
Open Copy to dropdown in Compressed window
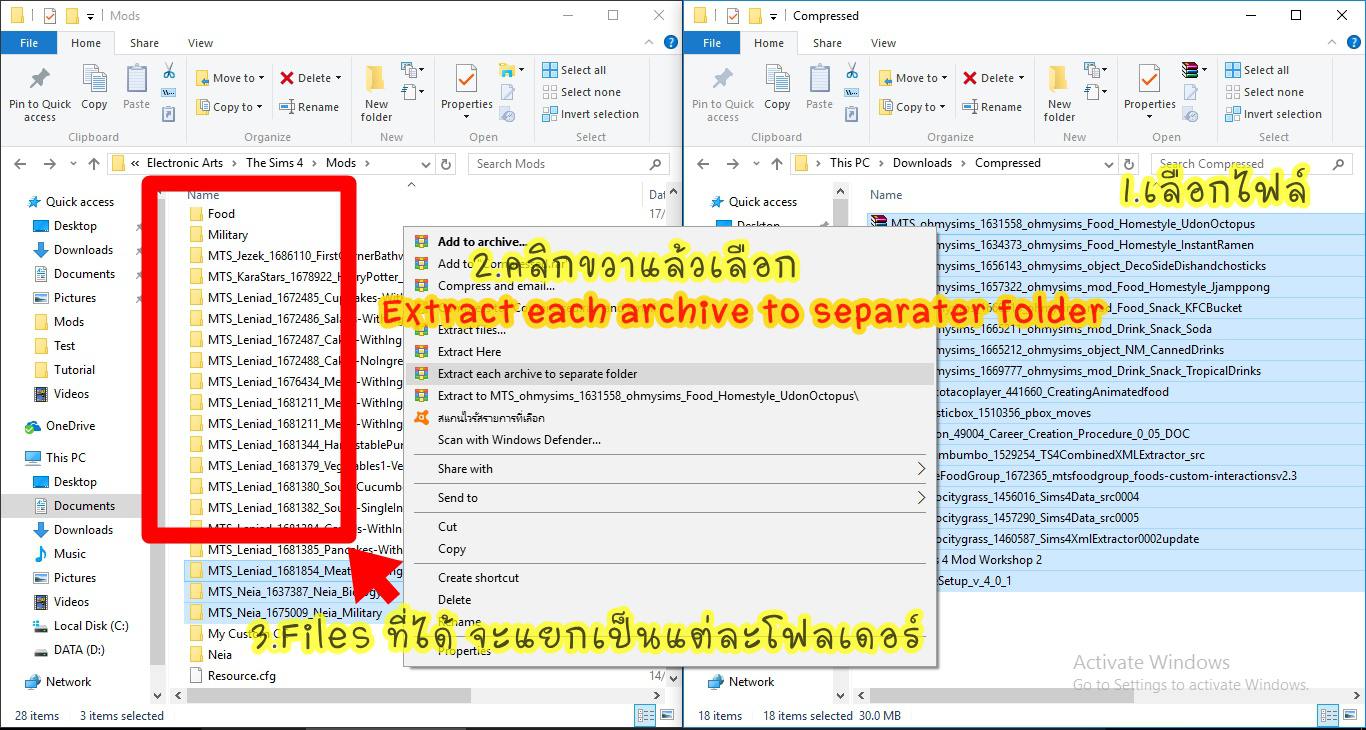click(x=912, y=107)
